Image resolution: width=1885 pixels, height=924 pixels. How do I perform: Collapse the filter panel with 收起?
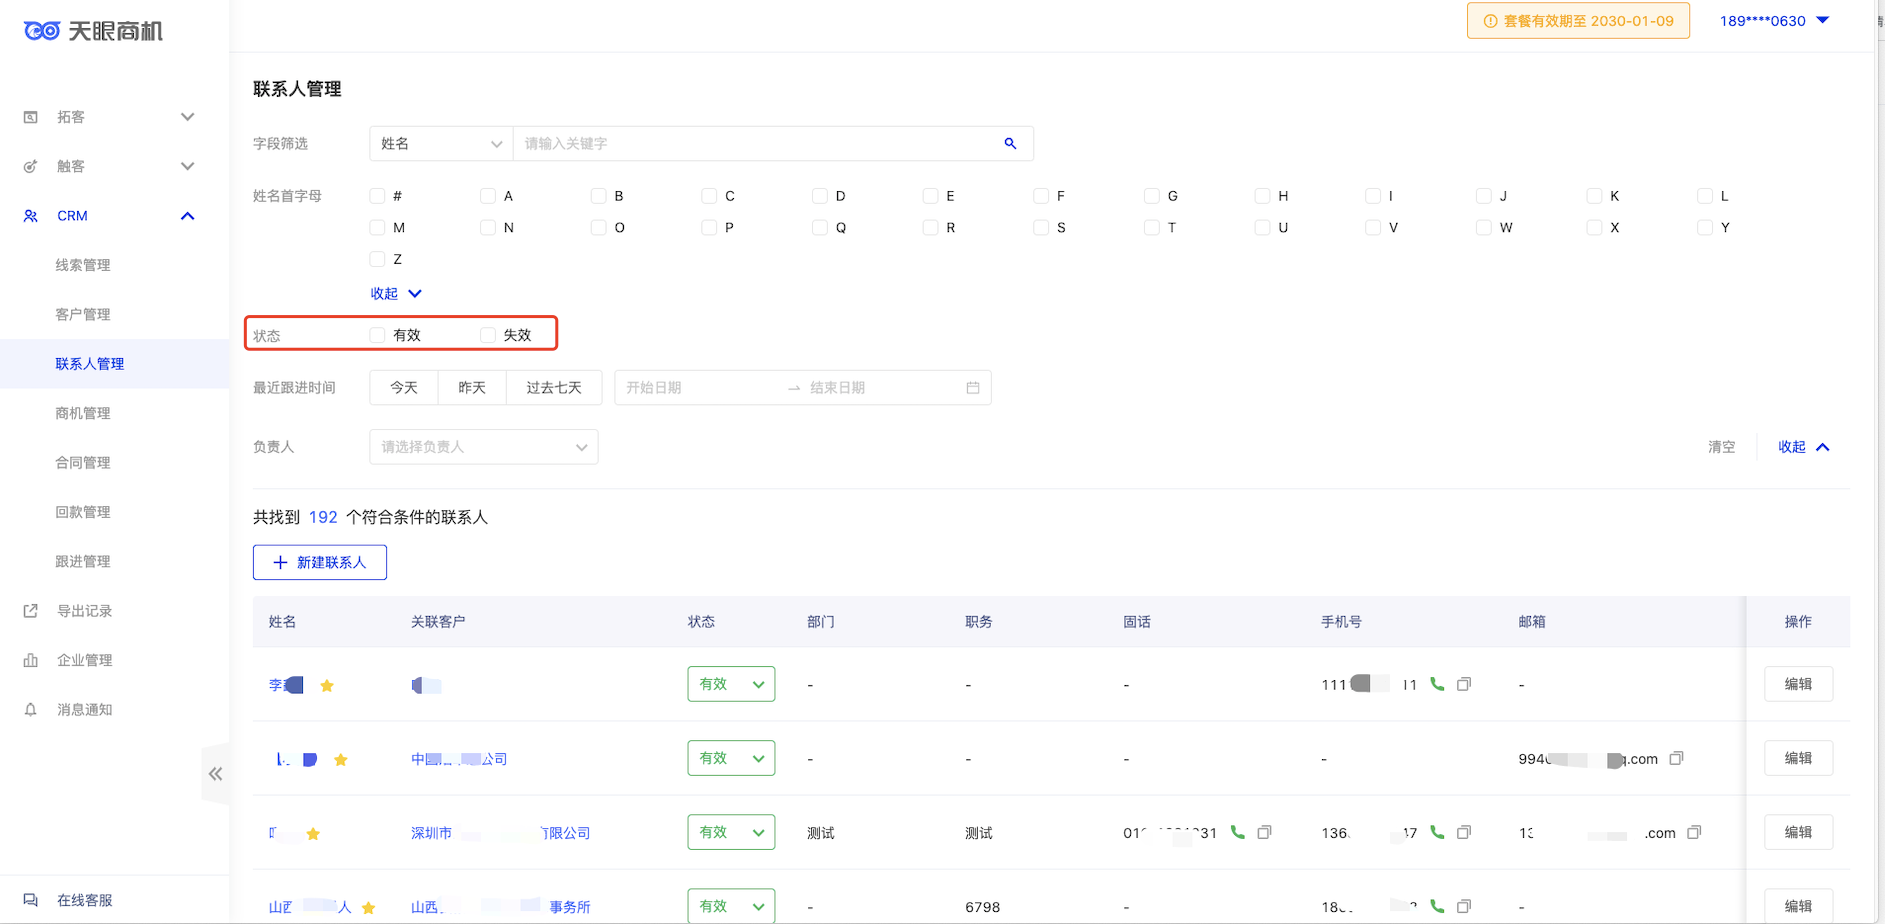tap(1804, 447)
